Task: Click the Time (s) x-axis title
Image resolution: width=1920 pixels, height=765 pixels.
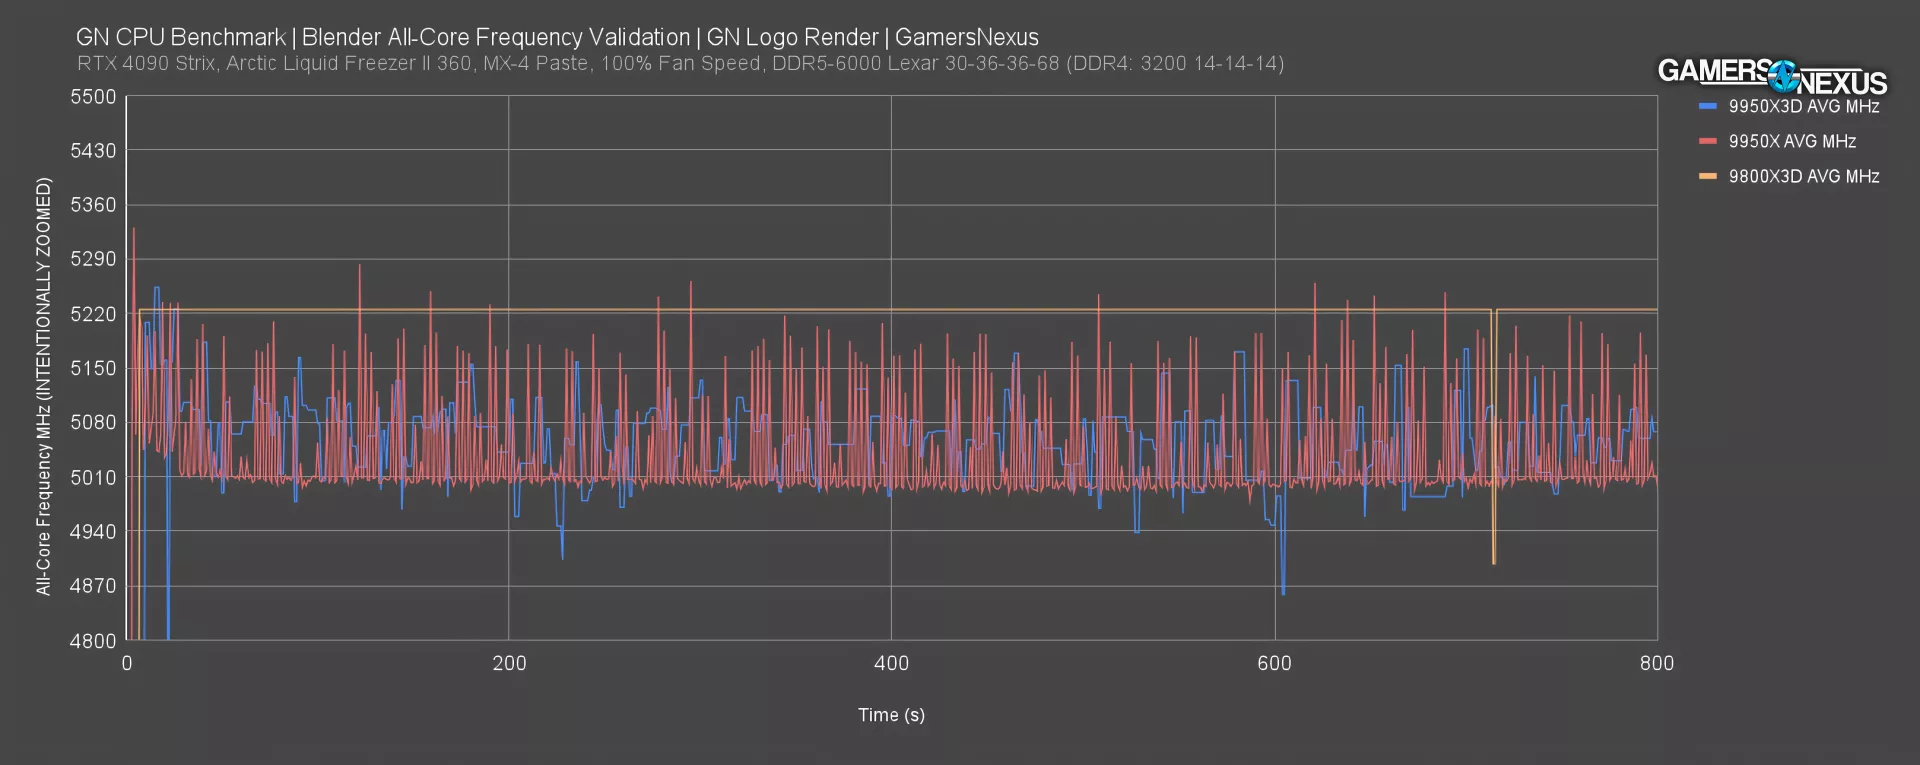Action: click(891, 715)
